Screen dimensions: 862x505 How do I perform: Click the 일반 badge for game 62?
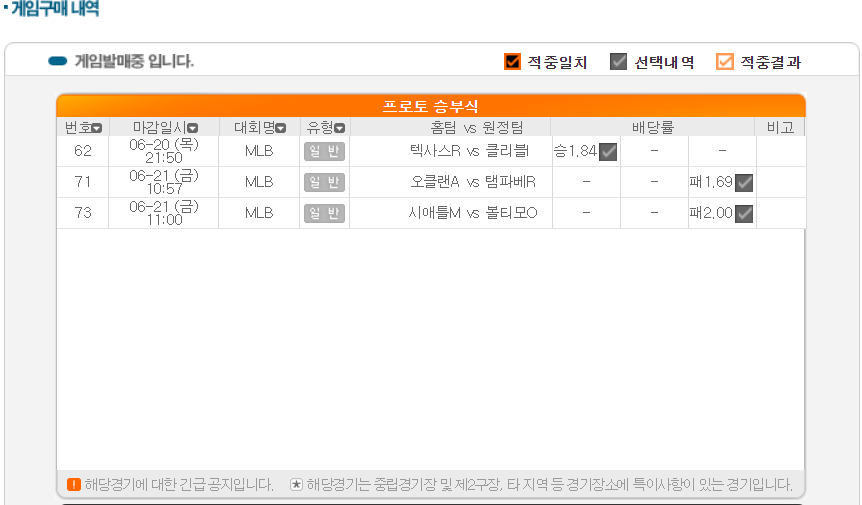[x=324, y=152]
